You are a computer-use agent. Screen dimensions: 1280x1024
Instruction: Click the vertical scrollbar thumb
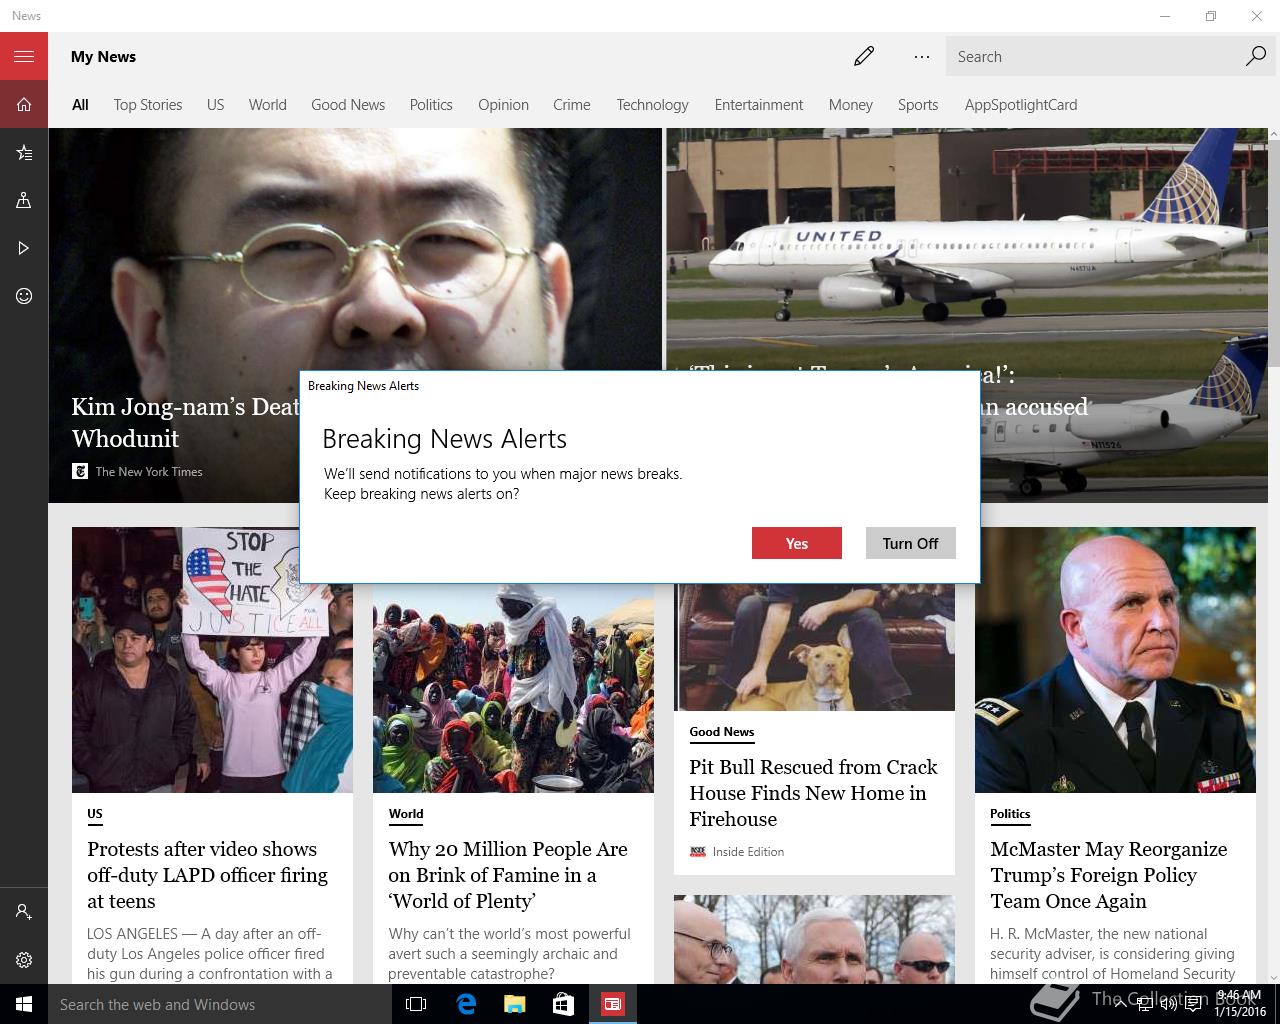point(1273,252)
